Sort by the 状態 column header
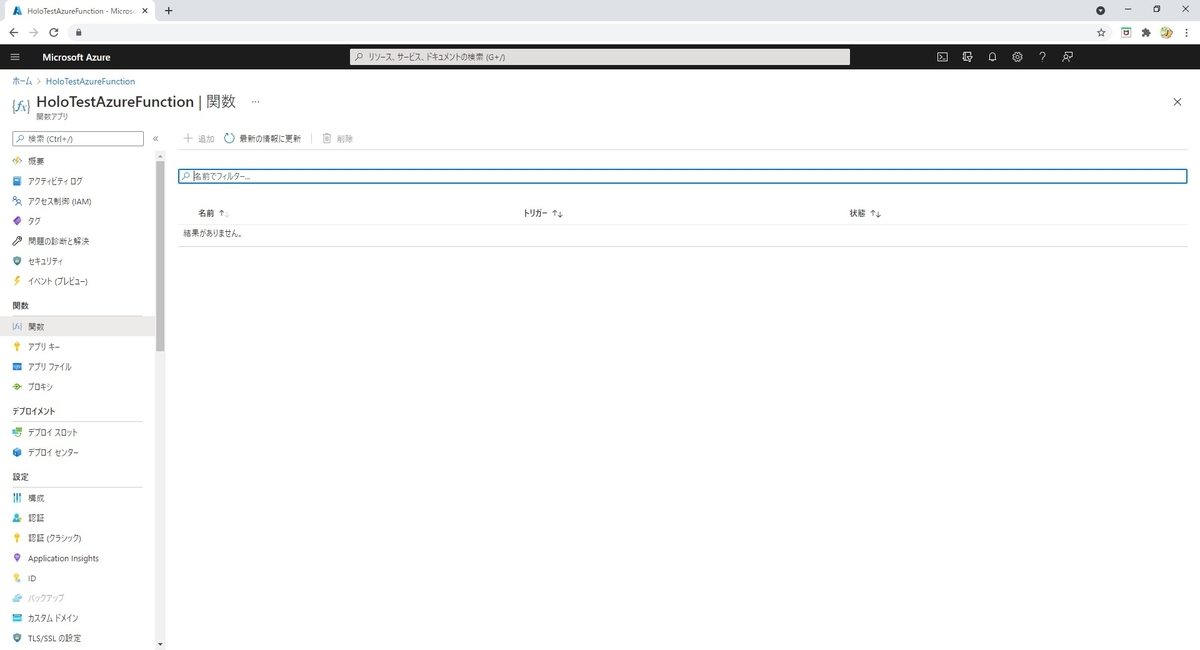Image resolution: width=1200 pixels, height=650 pixels. click(x=865, y=213)
